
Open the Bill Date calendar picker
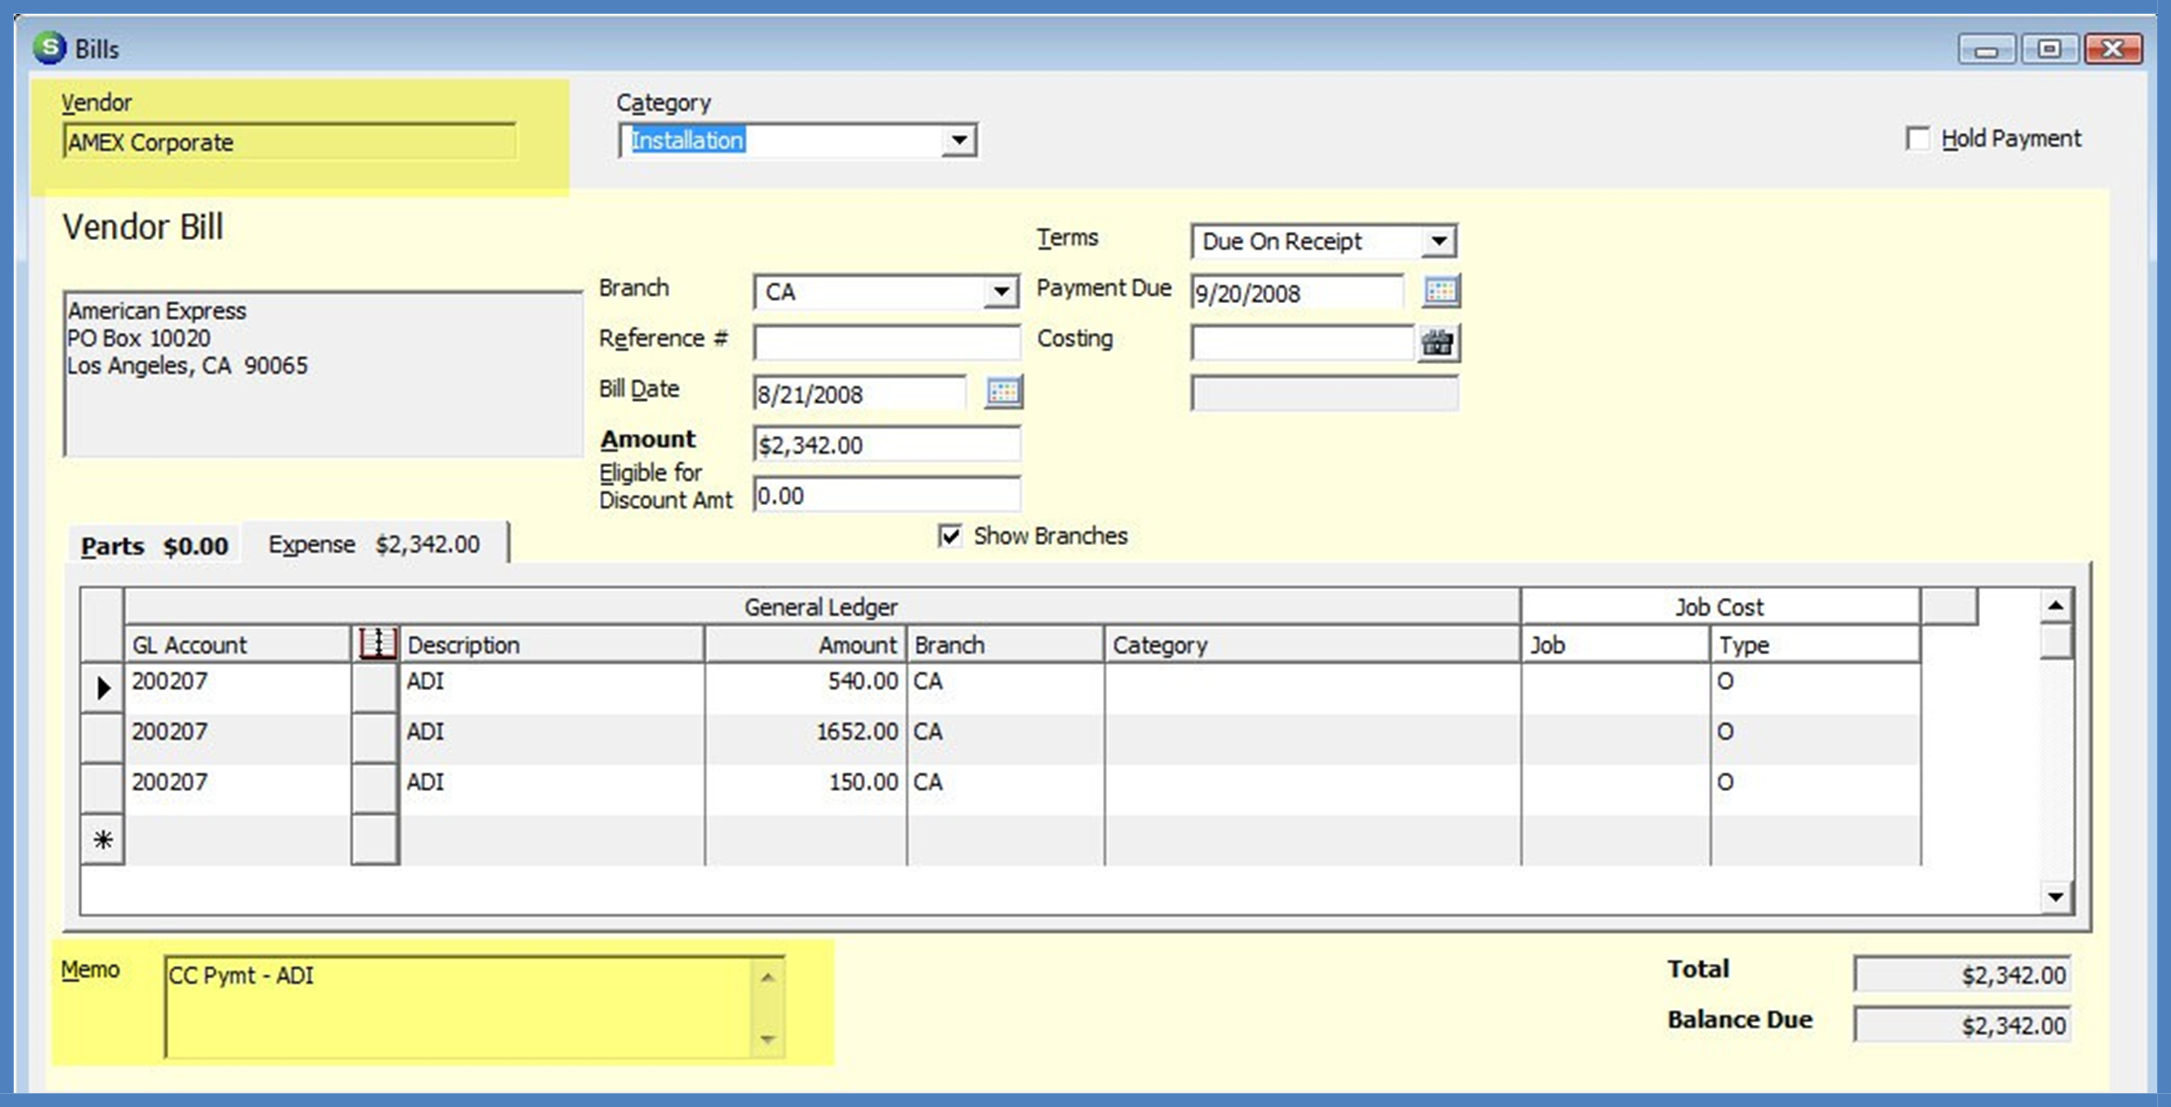1003,392
